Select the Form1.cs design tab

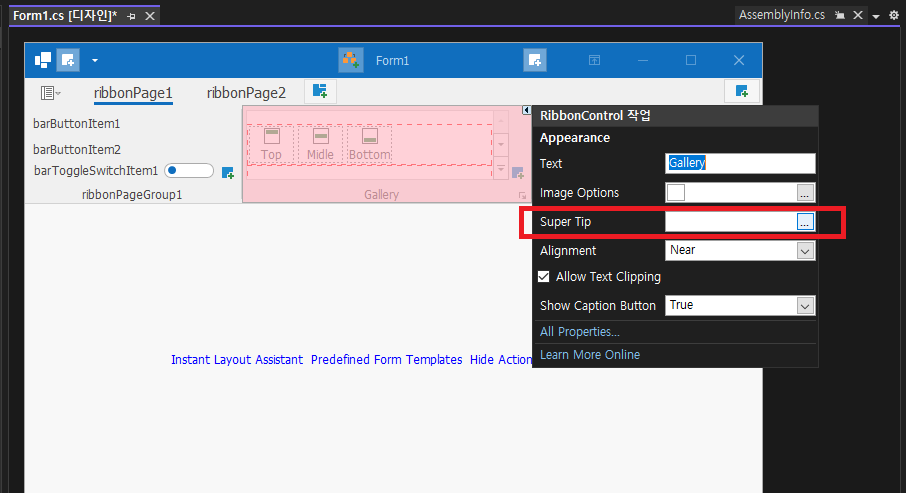[65, 16]
